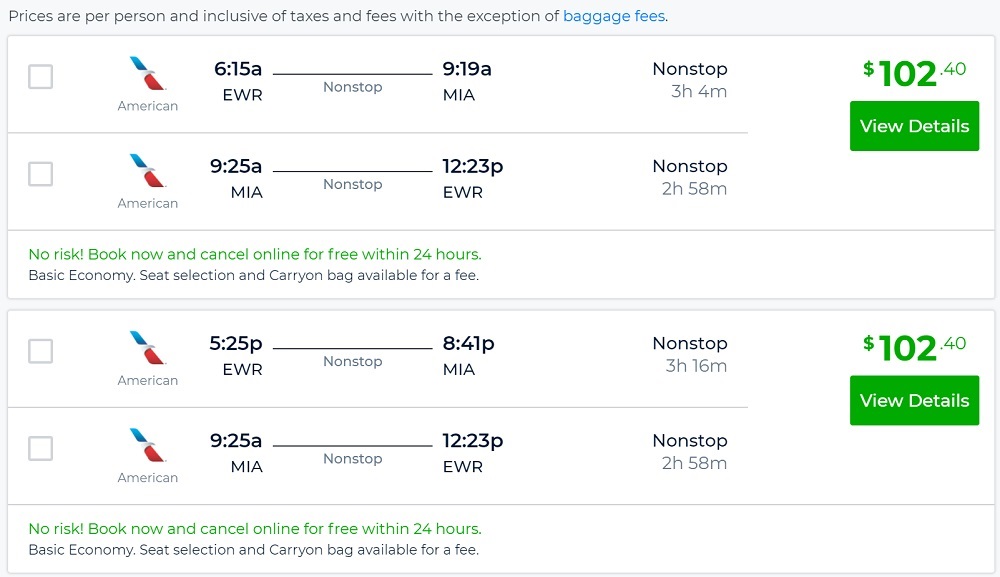The image size is (1000, 577).
Task: Open the baggage fees link
Action: coord(613,15)
